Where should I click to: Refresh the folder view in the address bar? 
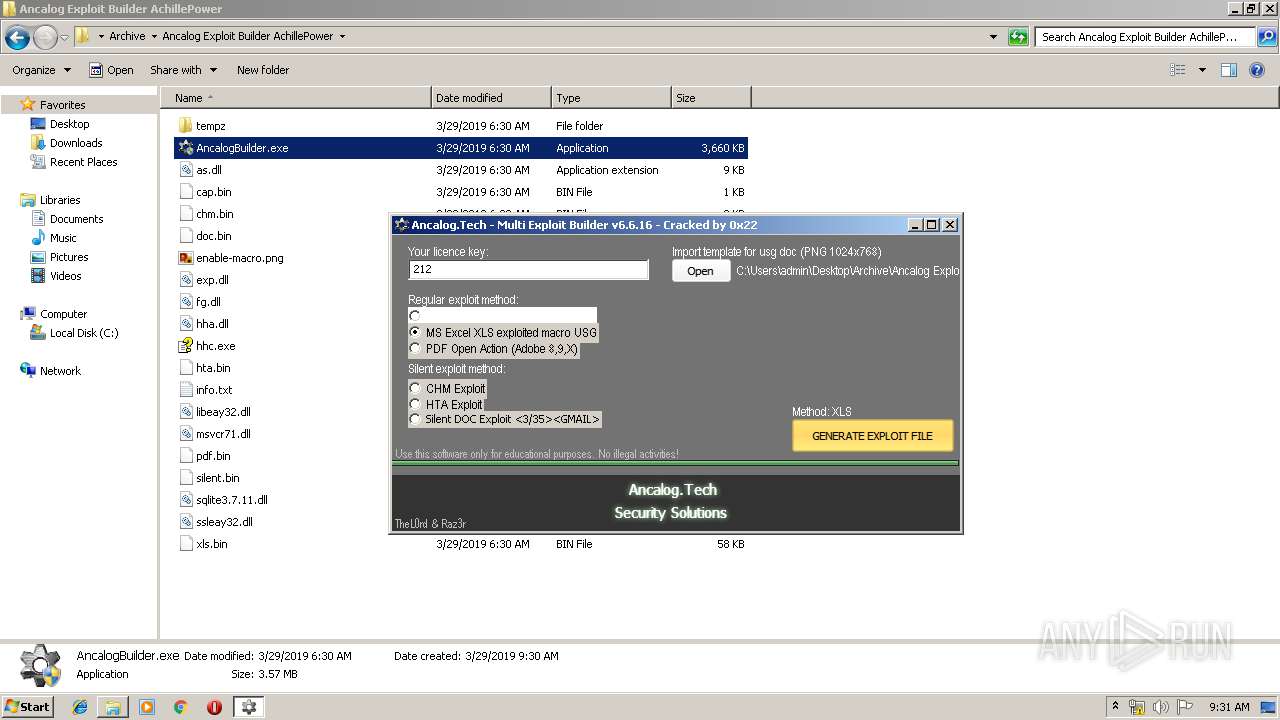point(1018,37)
